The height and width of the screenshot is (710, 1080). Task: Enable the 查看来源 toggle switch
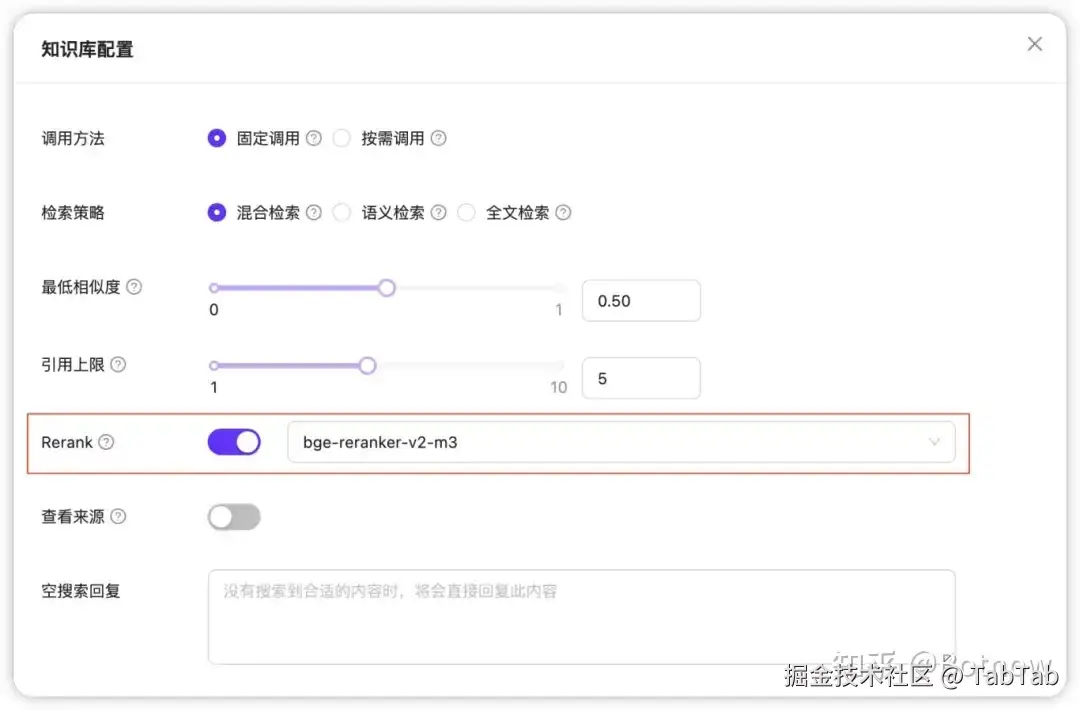click(x=234, y=516)
